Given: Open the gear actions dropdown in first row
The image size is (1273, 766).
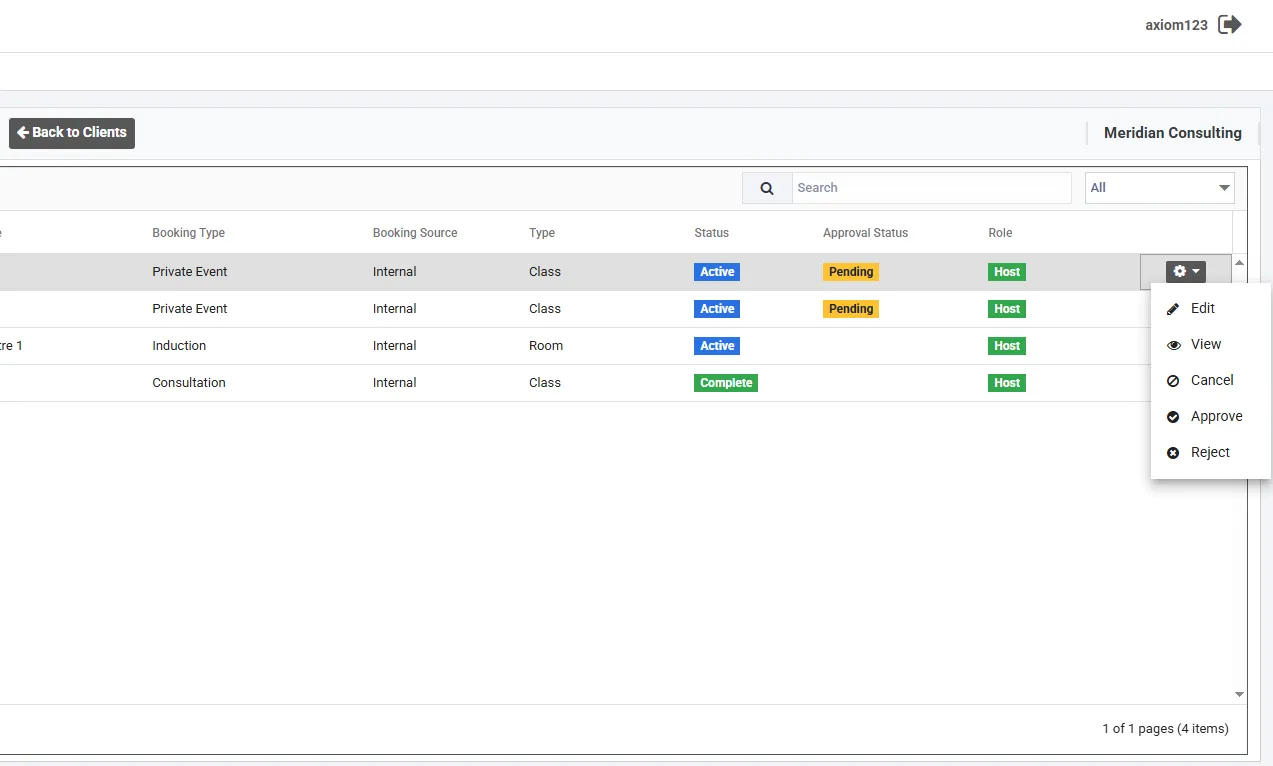Looking at the screenshot, I should [x=1186, y=271].
